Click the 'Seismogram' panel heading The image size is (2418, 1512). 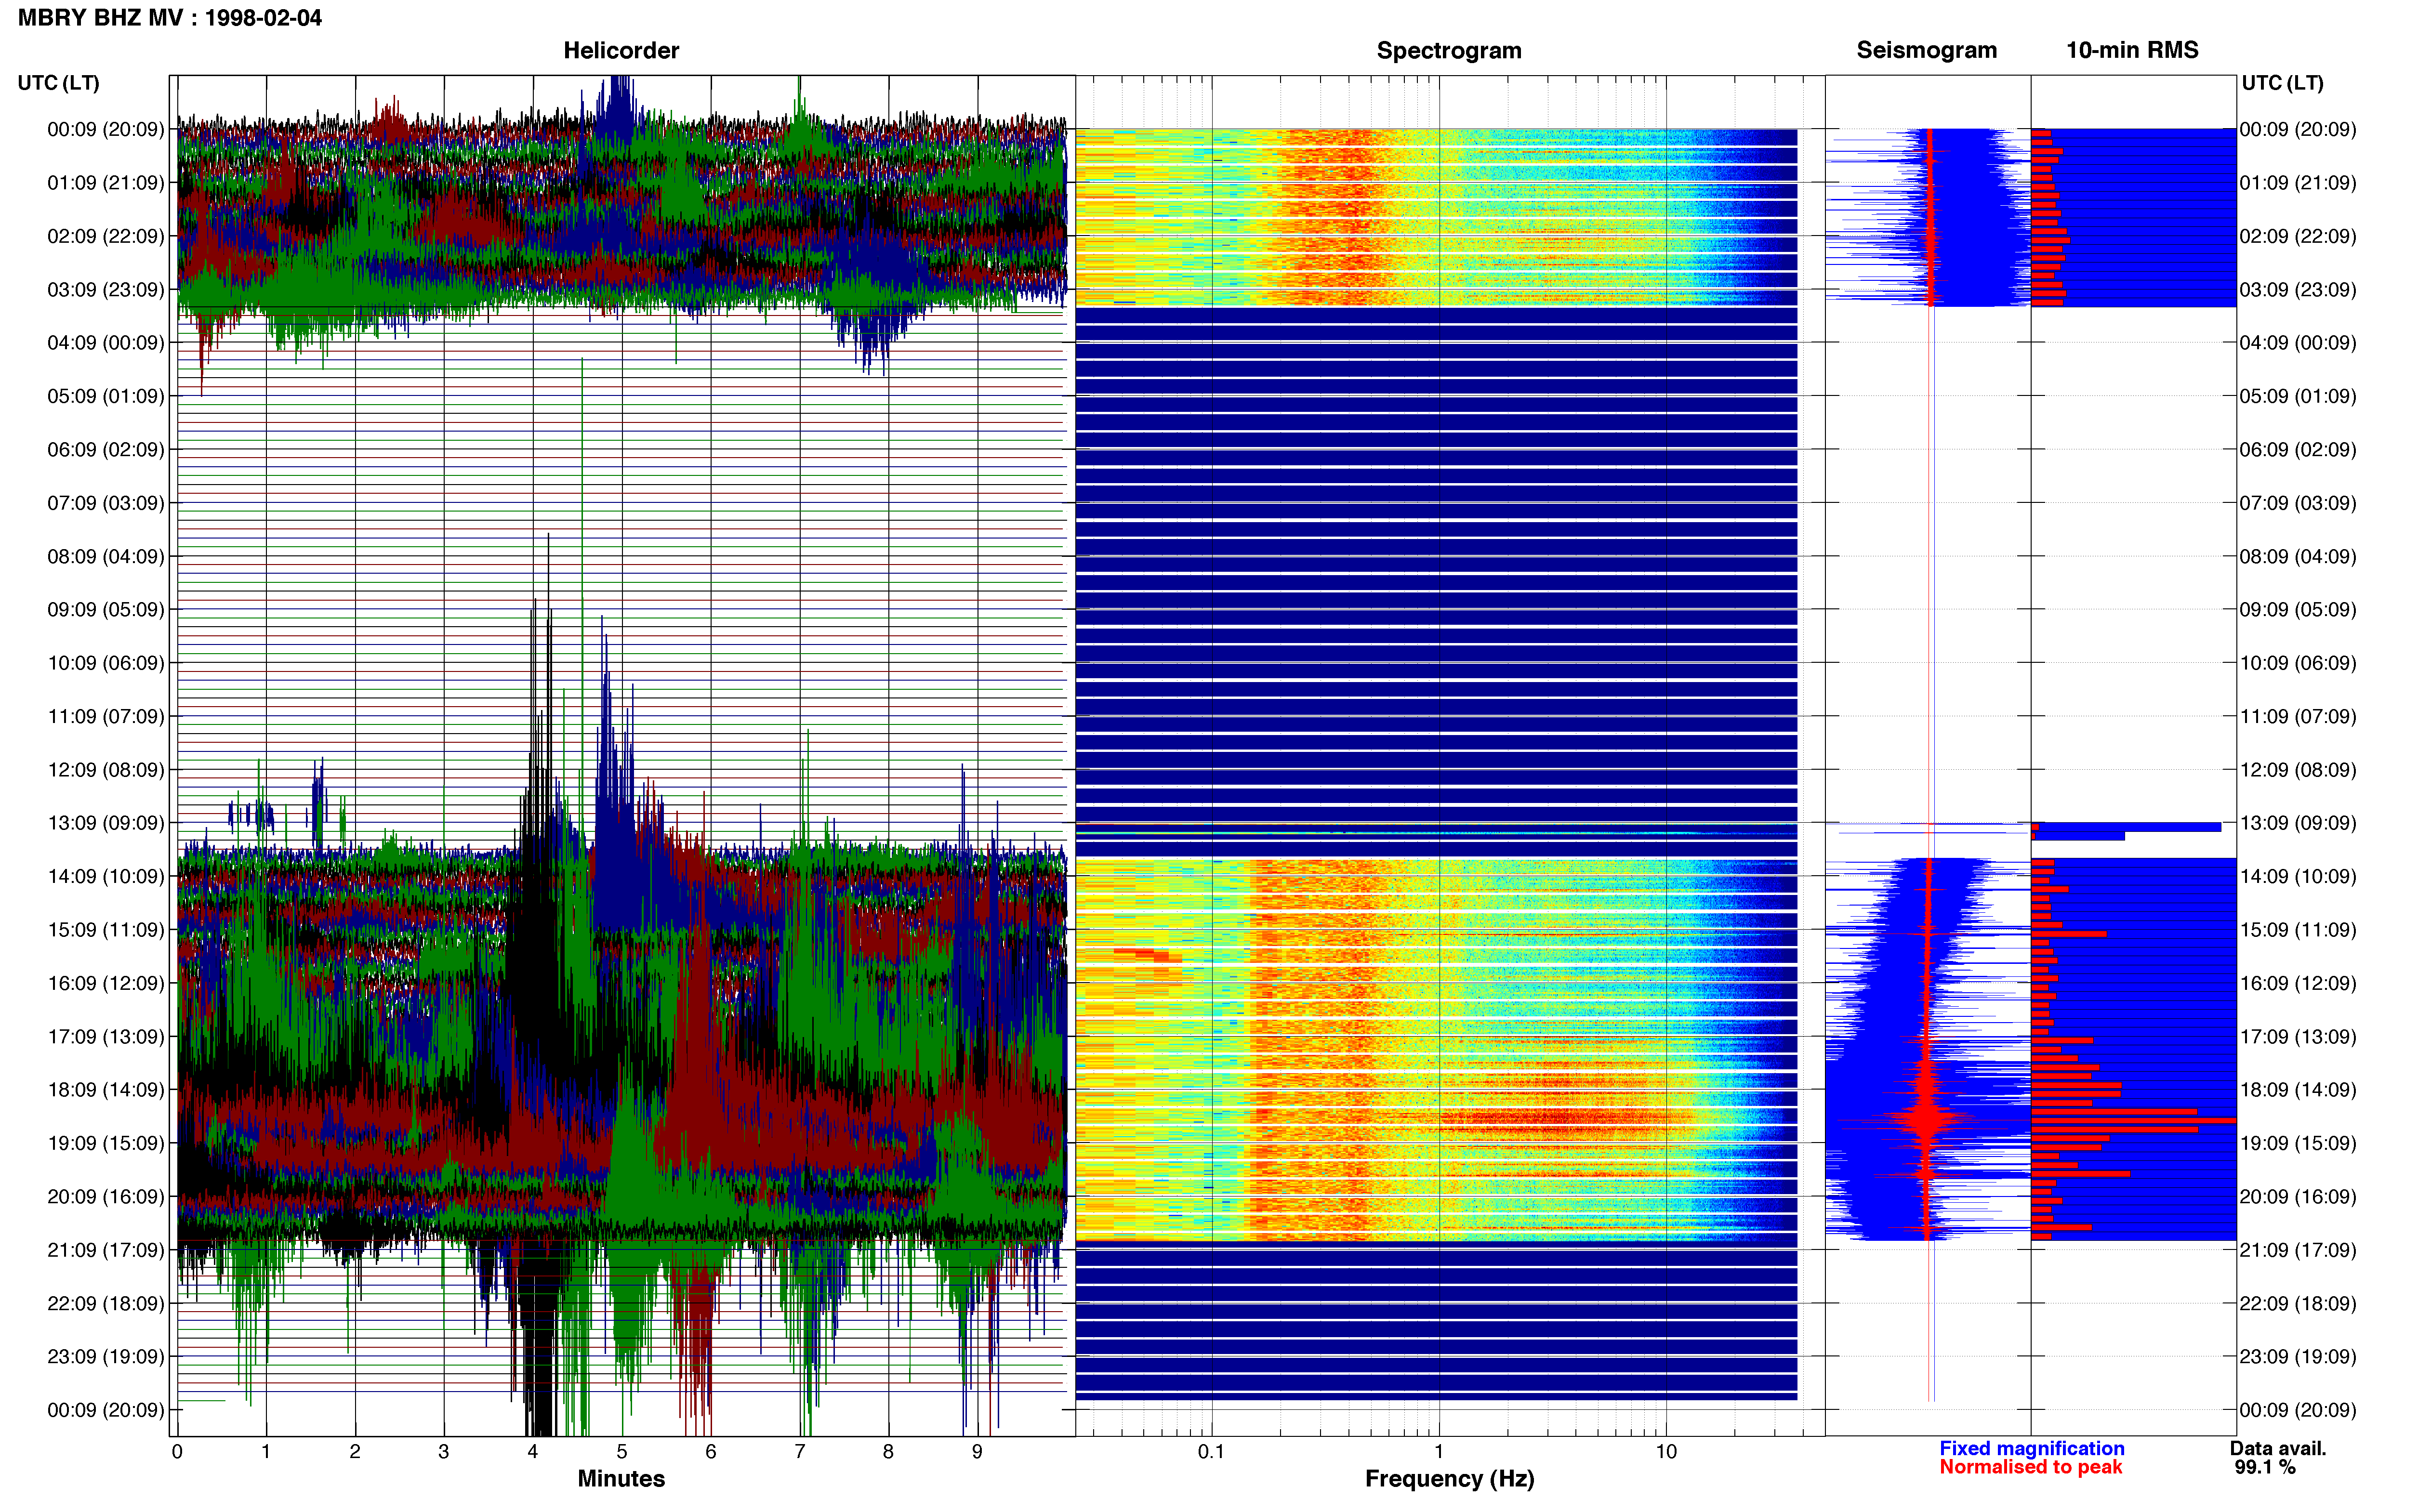(1926, 50)
